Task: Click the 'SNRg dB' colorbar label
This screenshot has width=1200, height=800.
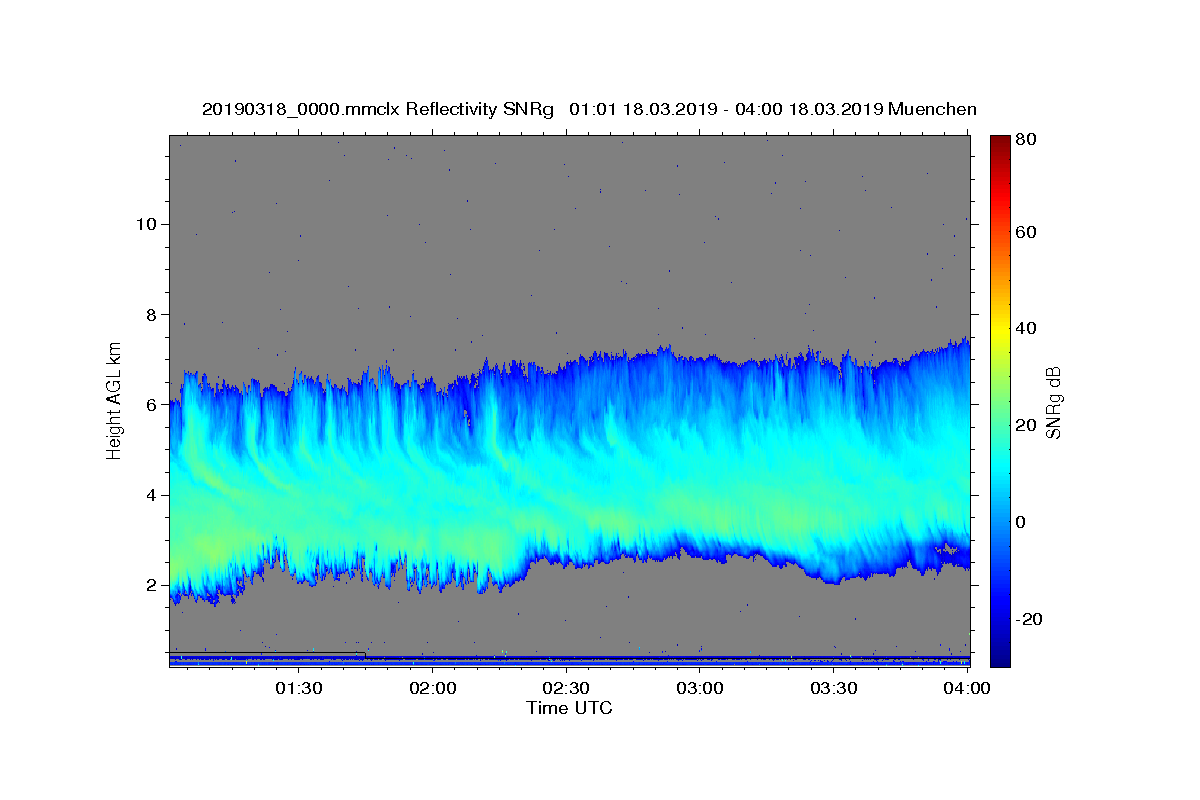Action: (1054, 402)
